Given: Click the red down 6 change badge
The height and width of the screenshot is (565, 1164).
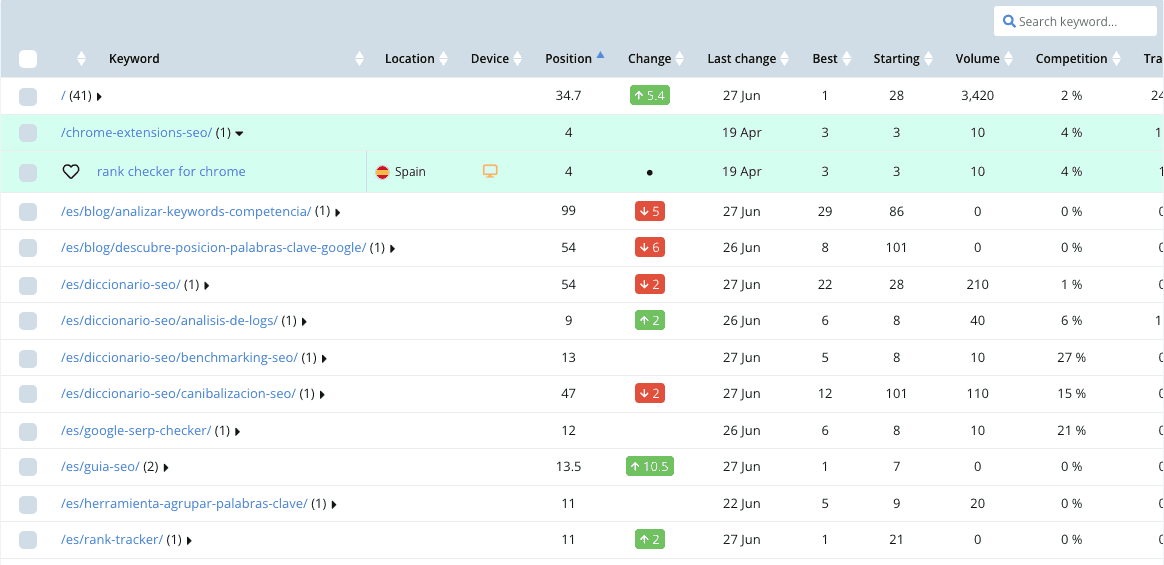Looking at the screenshot, I should tap(650, 247).
